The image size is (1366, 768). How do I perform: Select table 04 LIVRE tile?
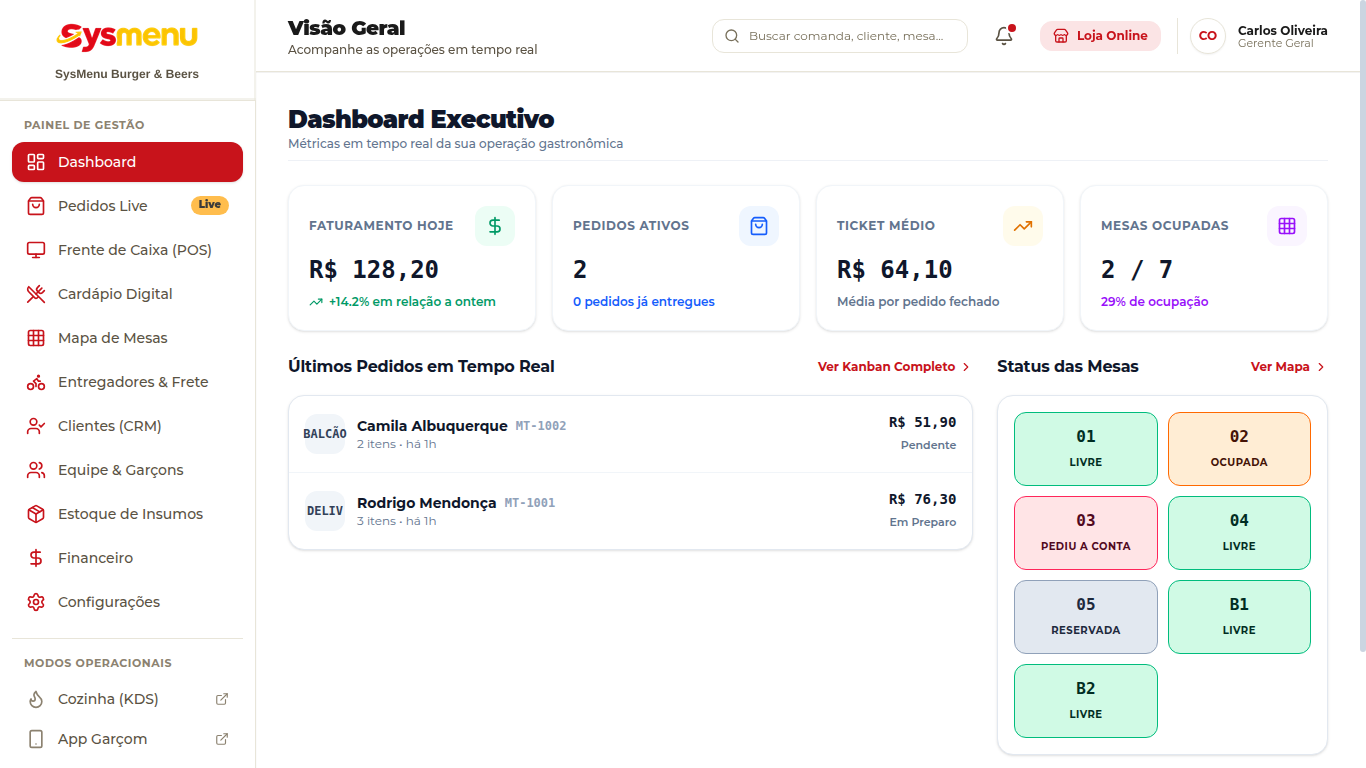click(x=1239, y=533)
